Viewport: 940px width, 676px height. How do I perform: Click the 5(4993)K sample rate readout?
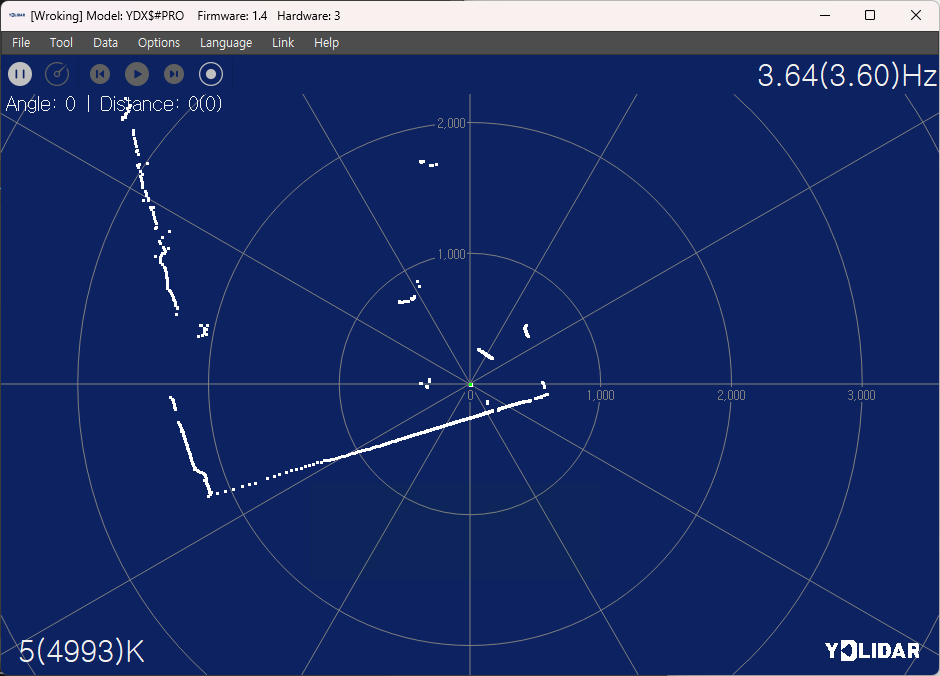pyautogui.click(x=82, y=651)
